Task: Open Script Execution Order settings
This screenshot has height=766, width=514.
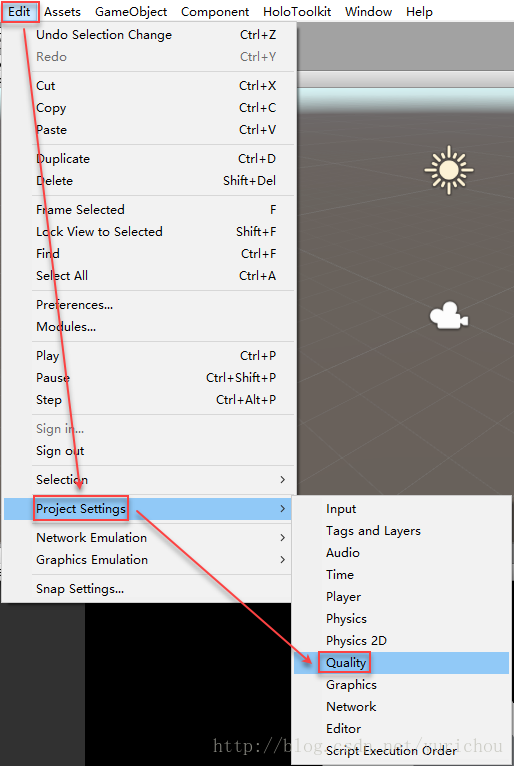Action: 401,750
